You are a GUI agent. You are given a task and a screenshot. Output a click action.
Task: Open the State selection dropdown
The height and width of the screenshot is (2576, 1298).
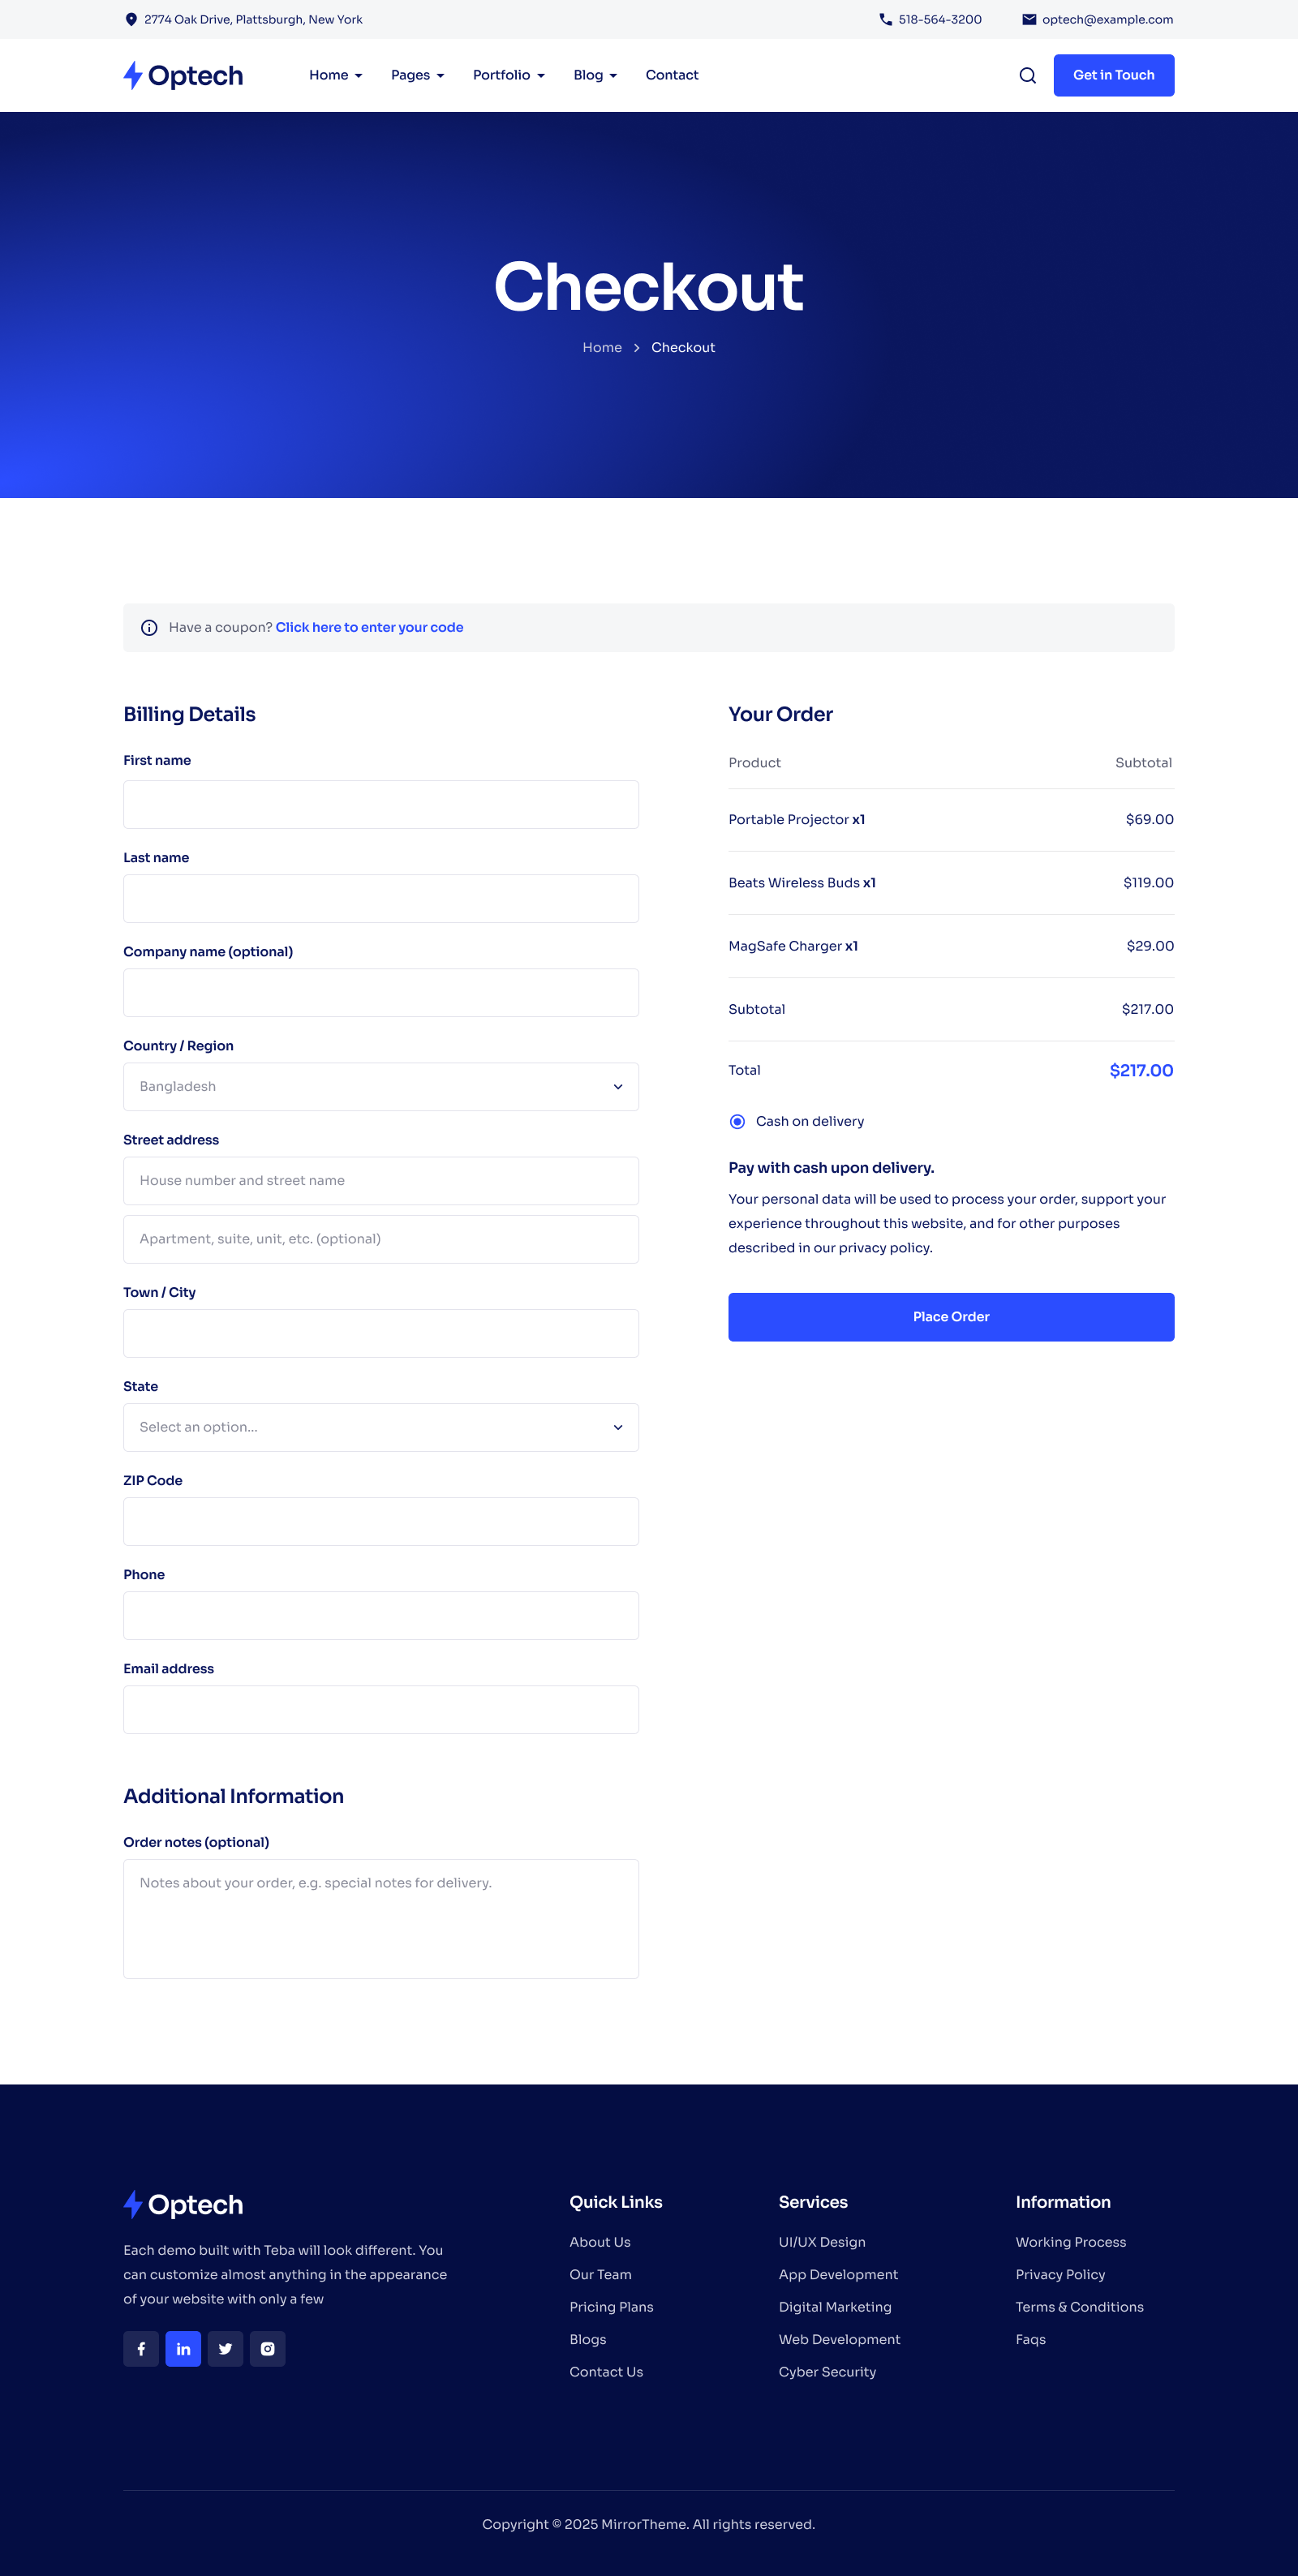click(x=380, y=1427)
